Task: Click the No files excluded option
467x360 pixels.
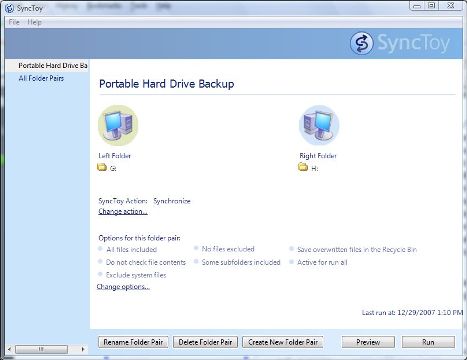Action: 228,249
